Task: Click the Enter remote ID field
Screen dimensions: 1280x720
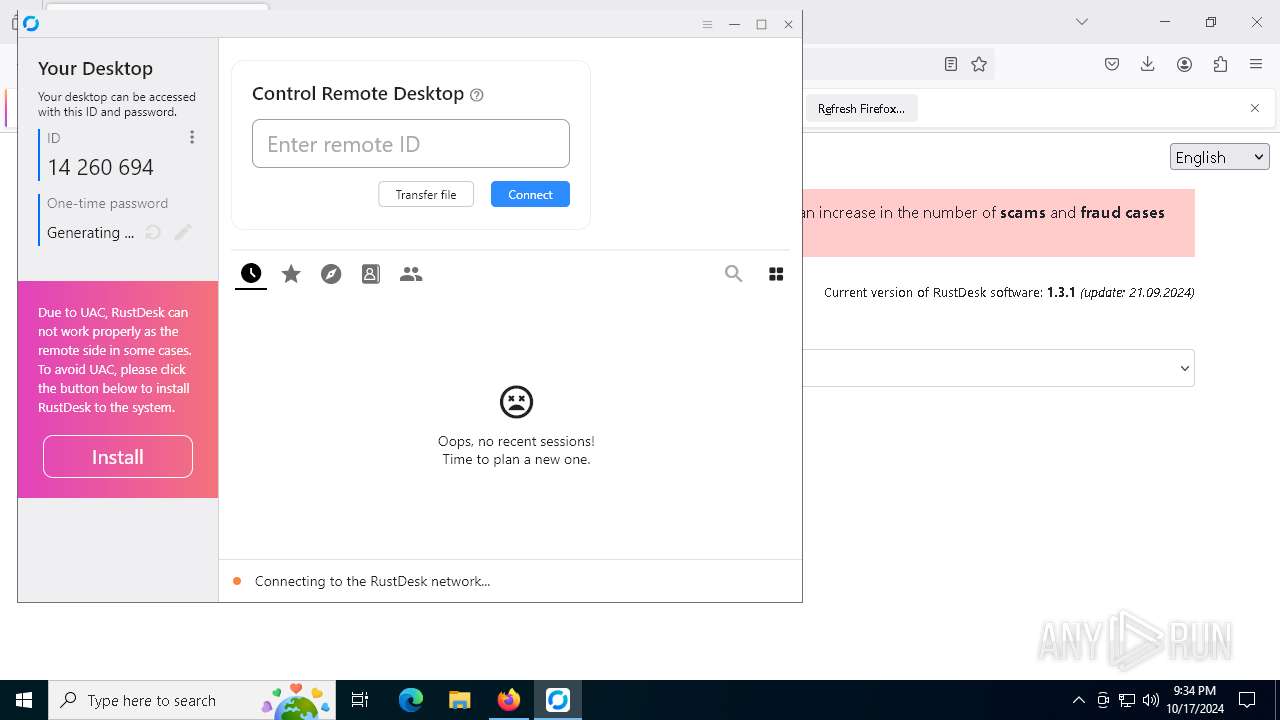Action: point(411,143)
